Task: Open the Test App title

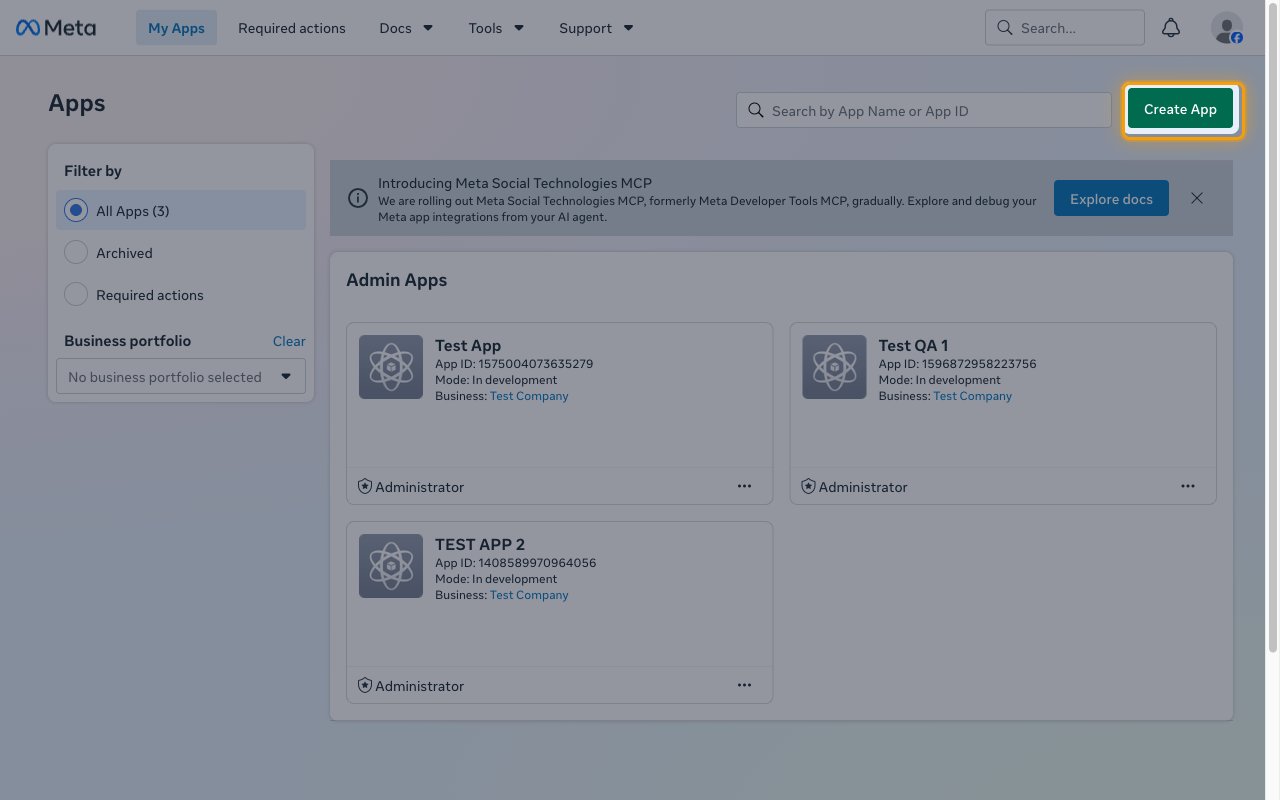Action: tap(468, 346)
